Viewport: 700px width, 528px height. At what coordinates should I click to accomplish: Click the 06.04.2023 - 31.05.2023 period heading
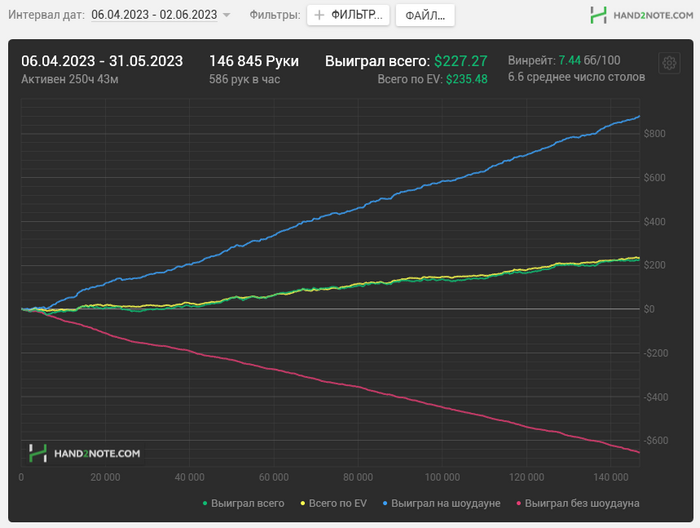[102, 61]
